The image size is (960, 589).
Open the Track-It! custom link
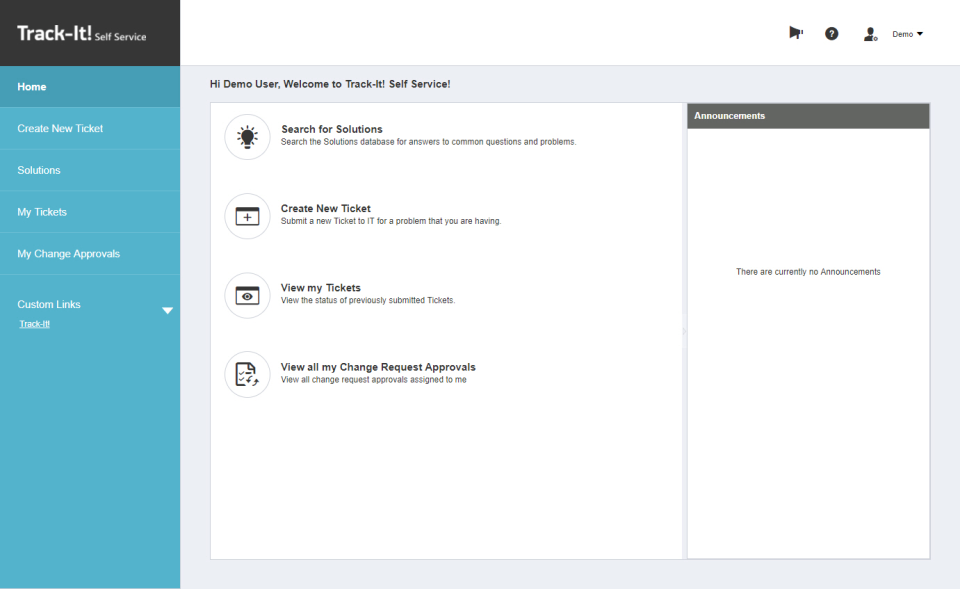tap(33, 323)
